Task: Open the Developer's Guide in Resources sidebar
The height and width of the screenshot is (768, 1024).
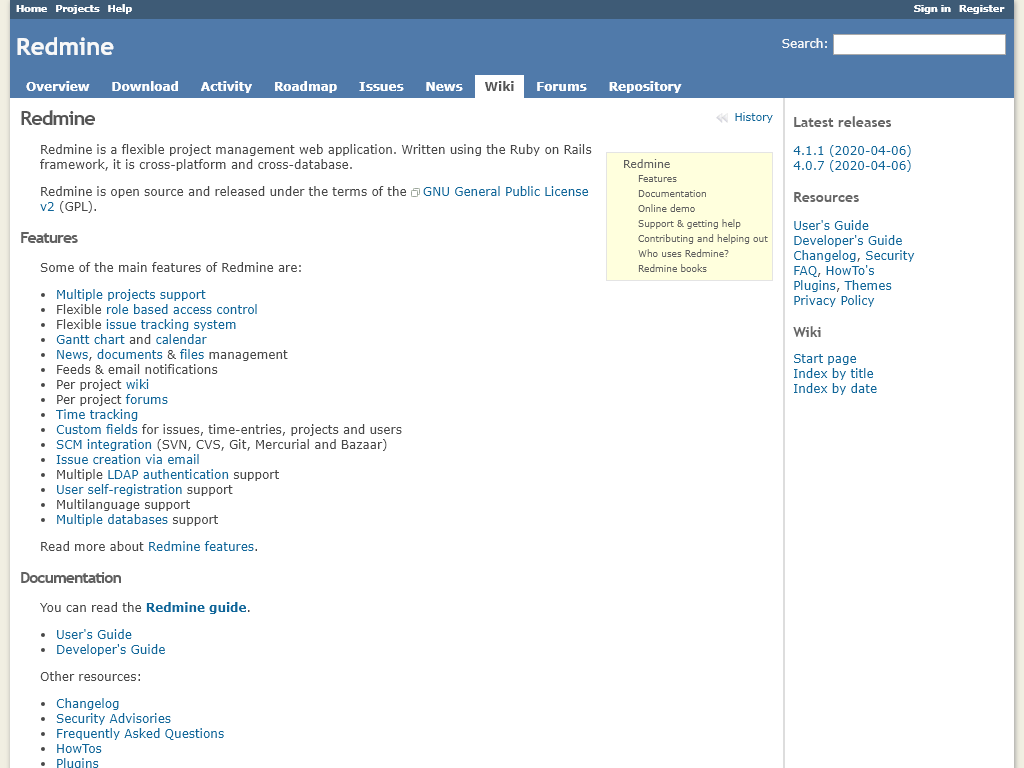Action: point(847,240)
